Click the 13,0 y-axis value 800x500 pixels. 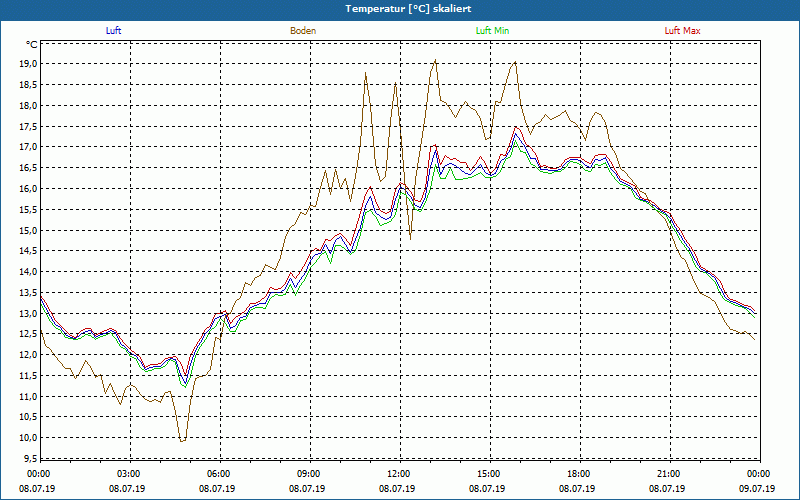pos(28,313)
